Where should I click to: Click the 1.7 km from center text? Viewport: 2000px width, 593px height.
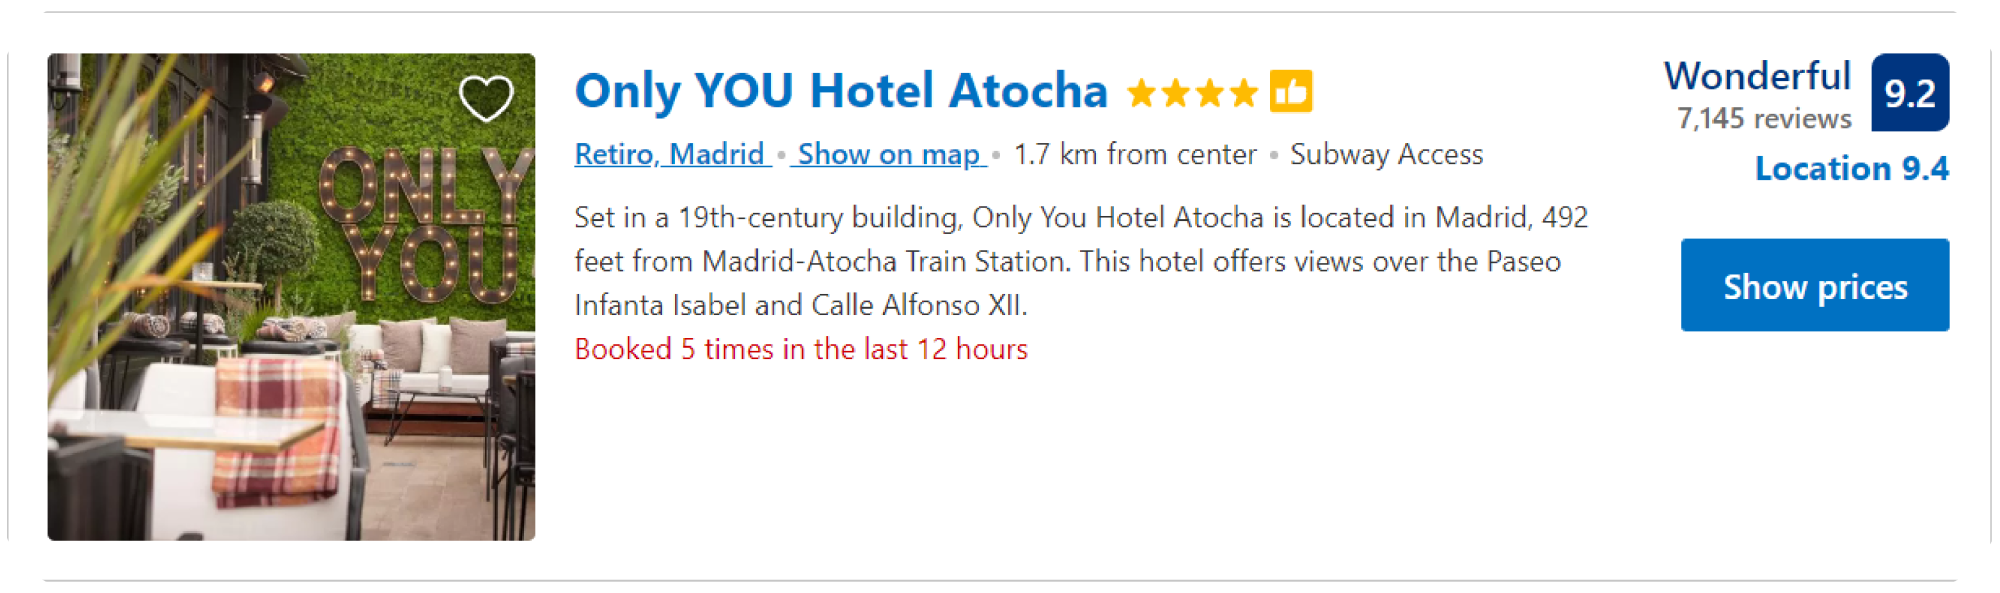click(1134, 155)
